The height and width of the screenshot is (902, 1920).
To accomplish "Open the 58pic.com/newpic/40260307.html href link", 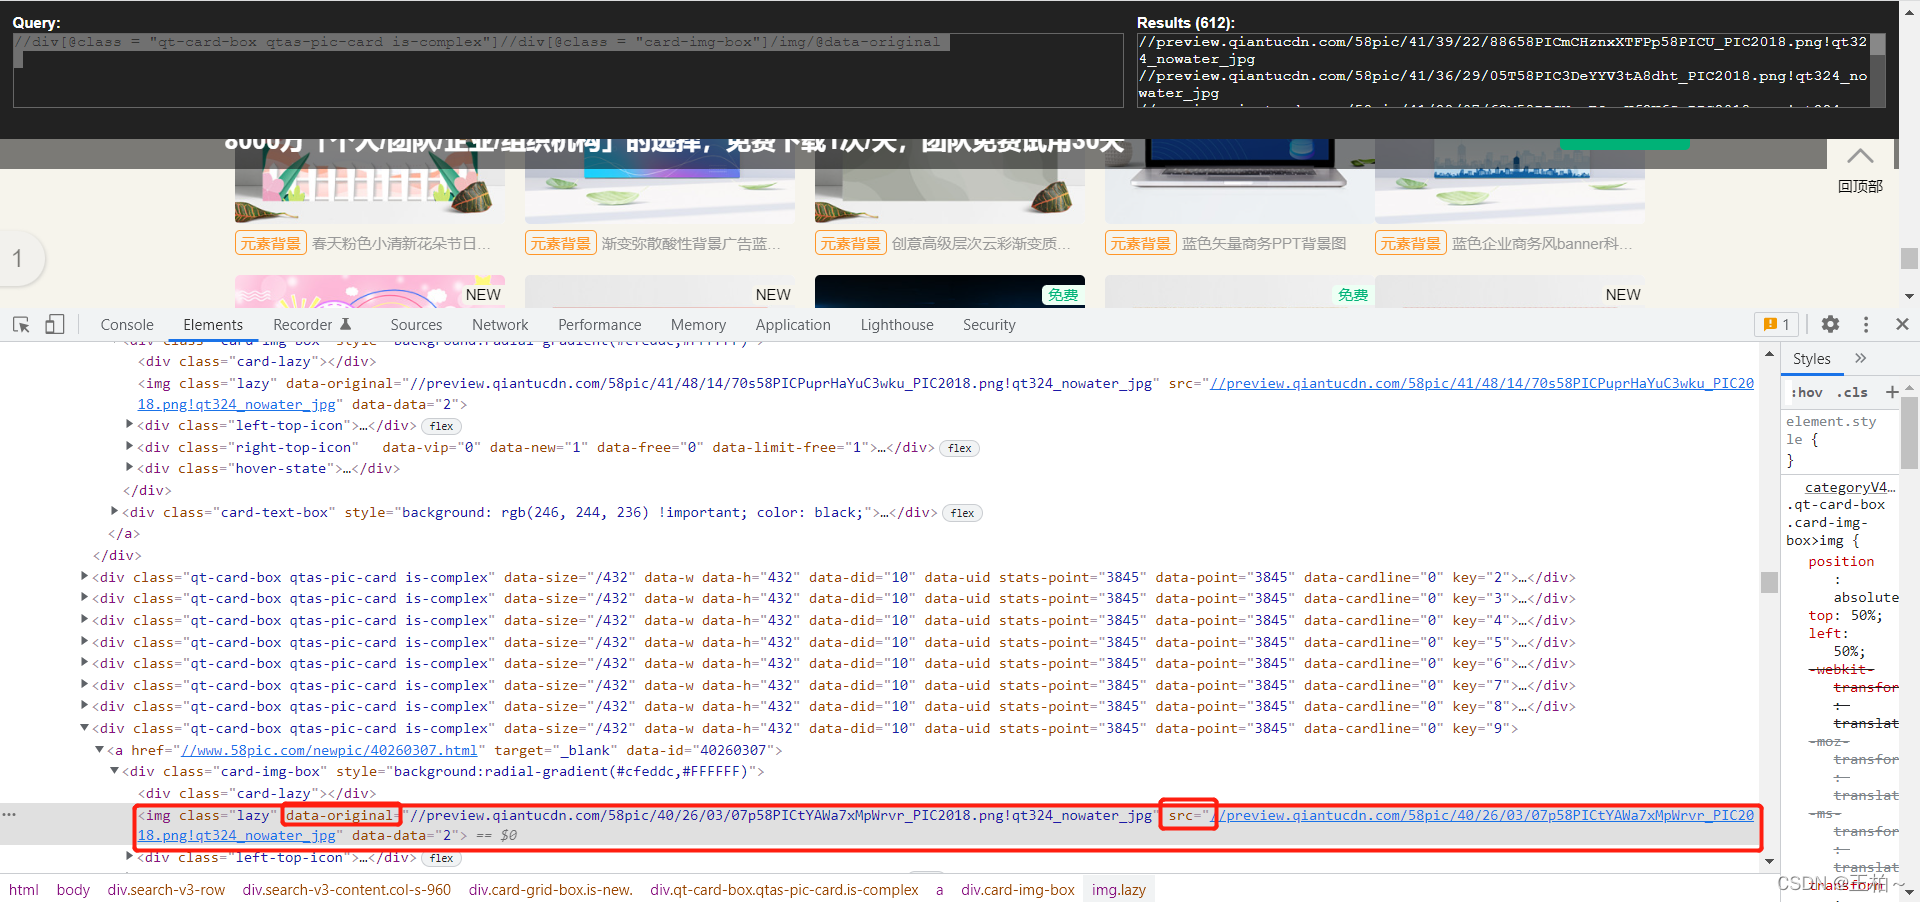I will (x=329, y=750).
